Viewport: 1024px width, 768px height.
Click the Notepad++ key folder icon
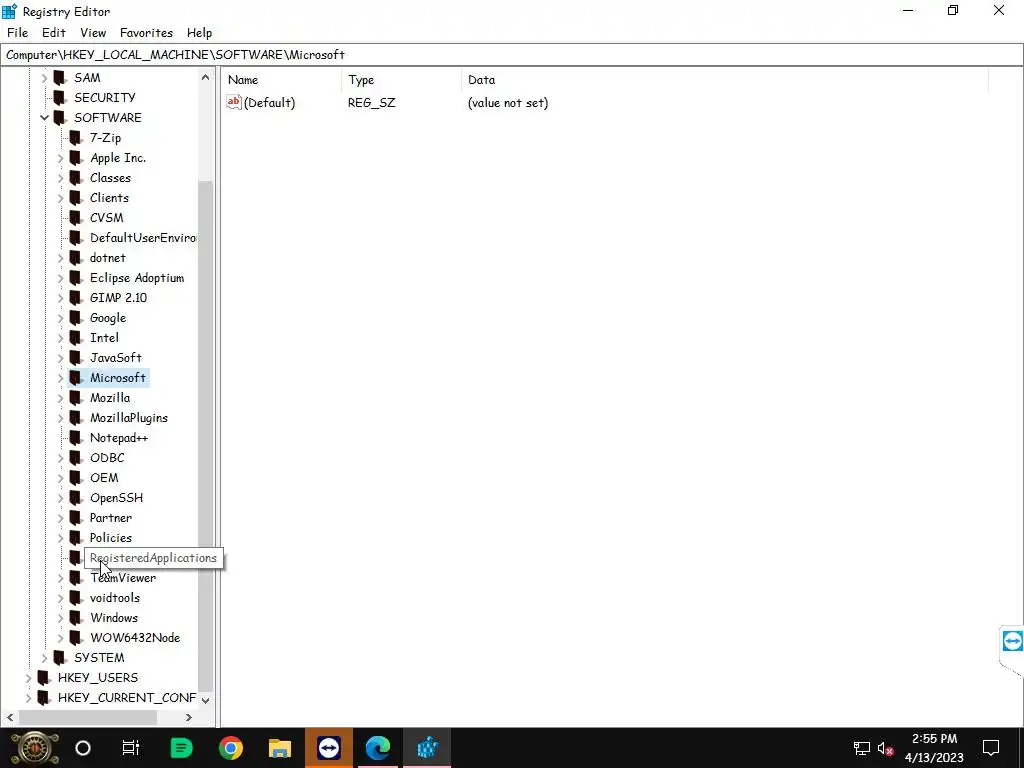(76, 438)
